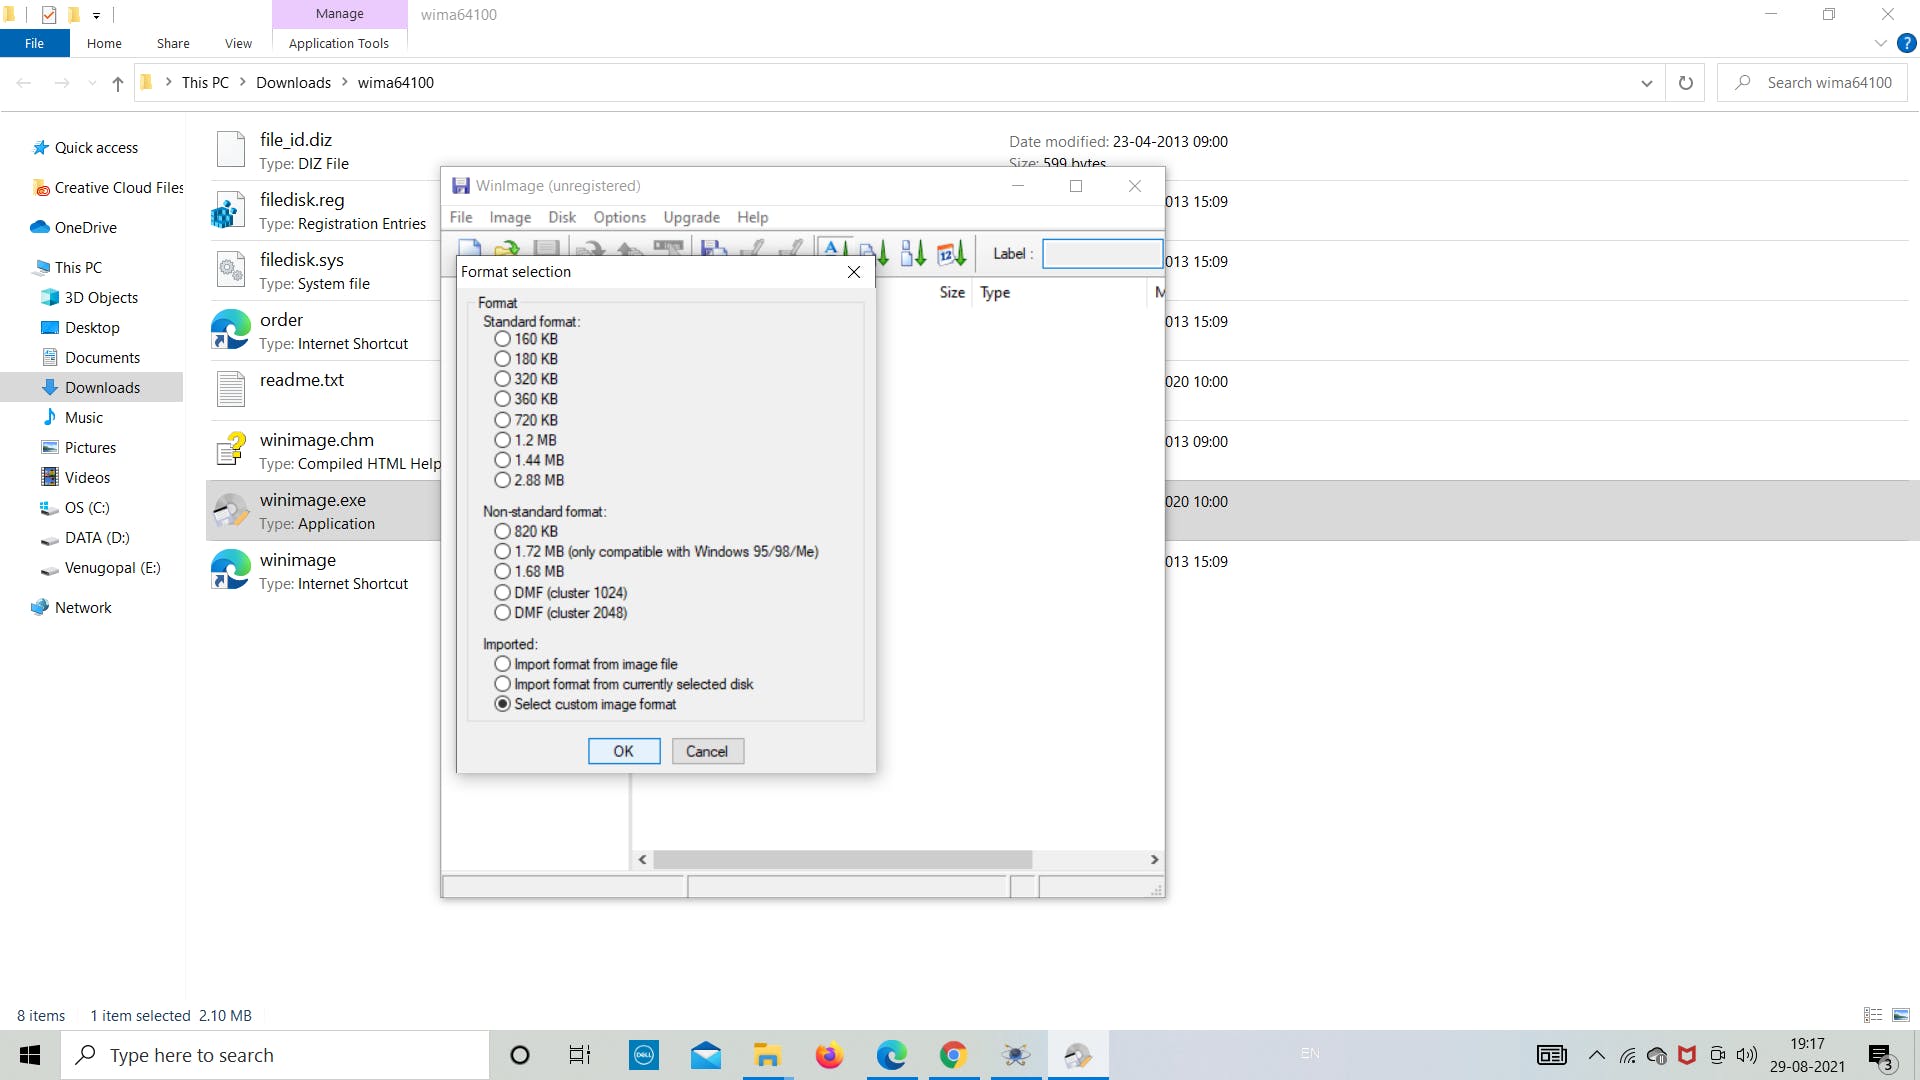Sort by date icon in WinImage toolbar
This screenshot has width=1920, height=1080.
[x=951, y=253]
